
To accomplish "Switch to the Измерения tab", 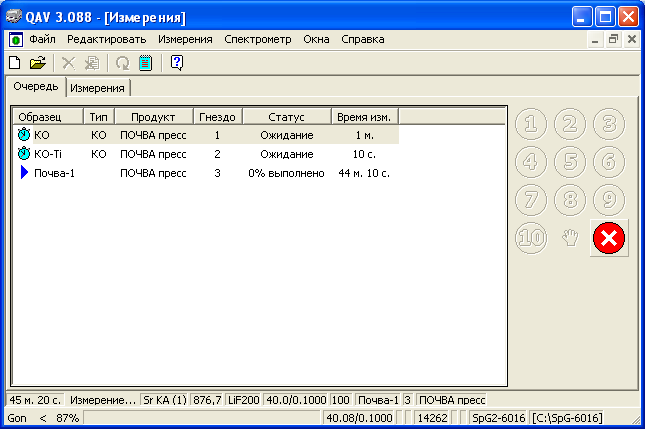I will [x=97, y=88].
